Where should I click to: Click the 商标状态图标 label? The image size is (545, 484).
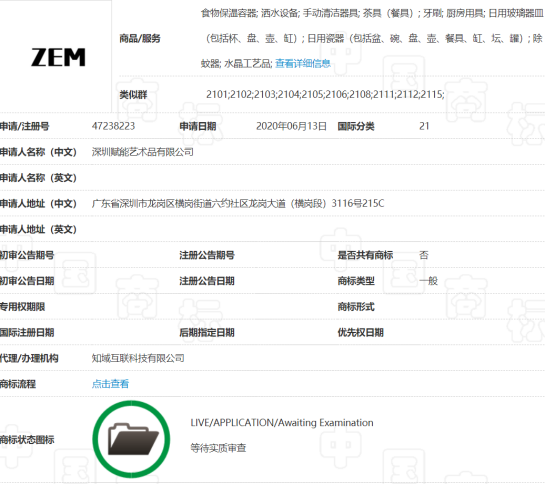pos(27,439)
